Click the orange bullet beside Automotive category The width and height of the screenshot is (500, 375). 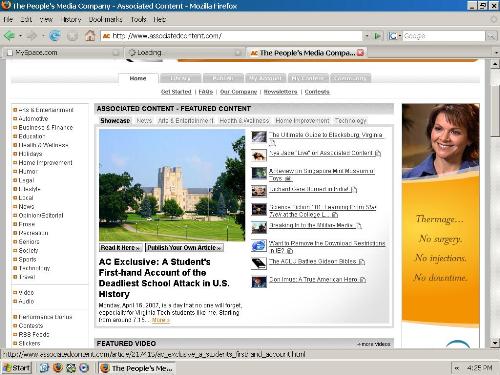(15, 118)
